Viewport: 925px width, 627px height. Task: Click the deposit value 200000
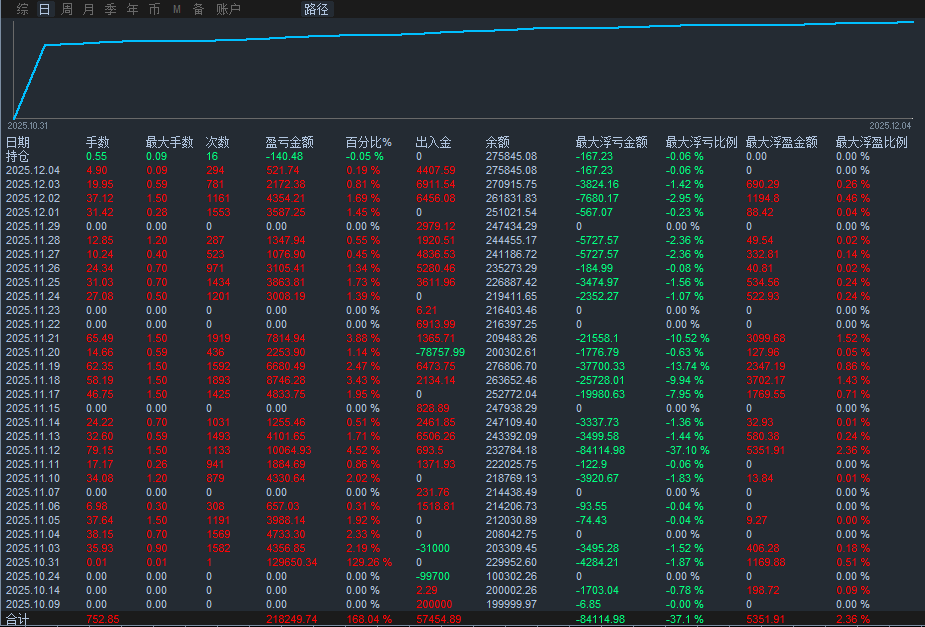click(434, 605)
